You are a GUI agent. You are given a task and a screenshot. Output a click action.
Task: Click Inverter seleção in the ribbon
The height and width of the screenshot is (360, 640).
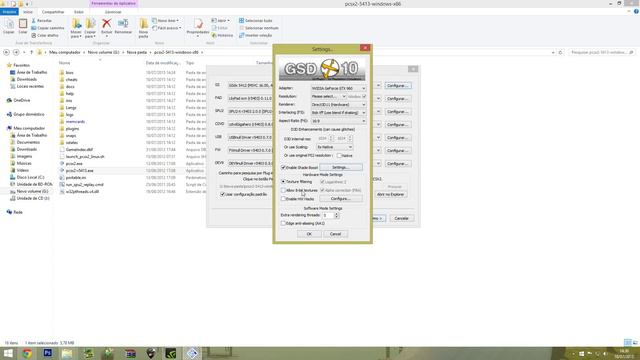pos(255,35)
